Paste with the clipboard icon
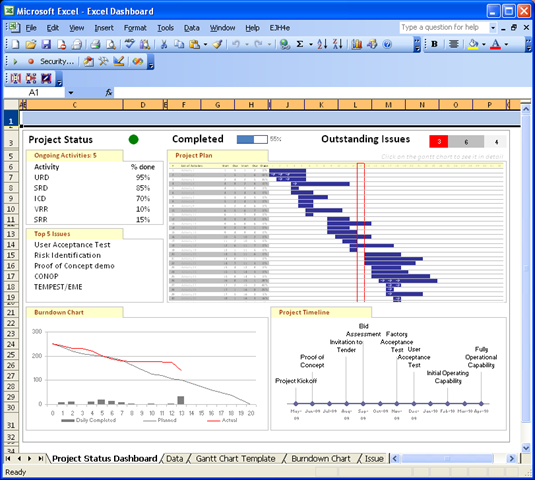 194,44
